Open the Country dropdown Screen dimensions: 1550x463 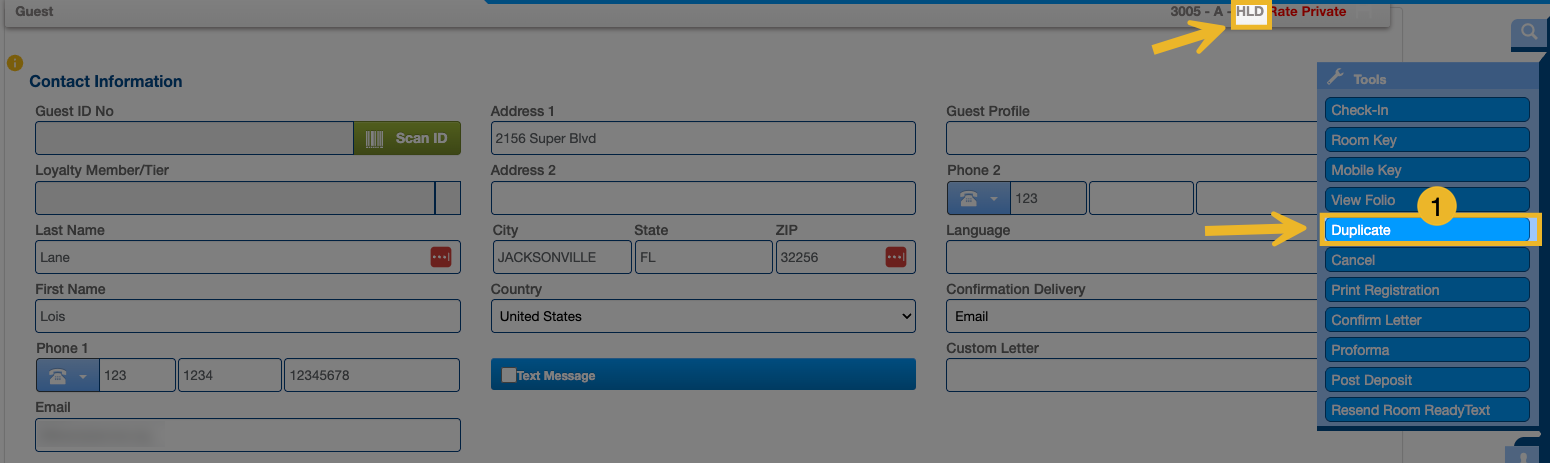click(703, 316)
